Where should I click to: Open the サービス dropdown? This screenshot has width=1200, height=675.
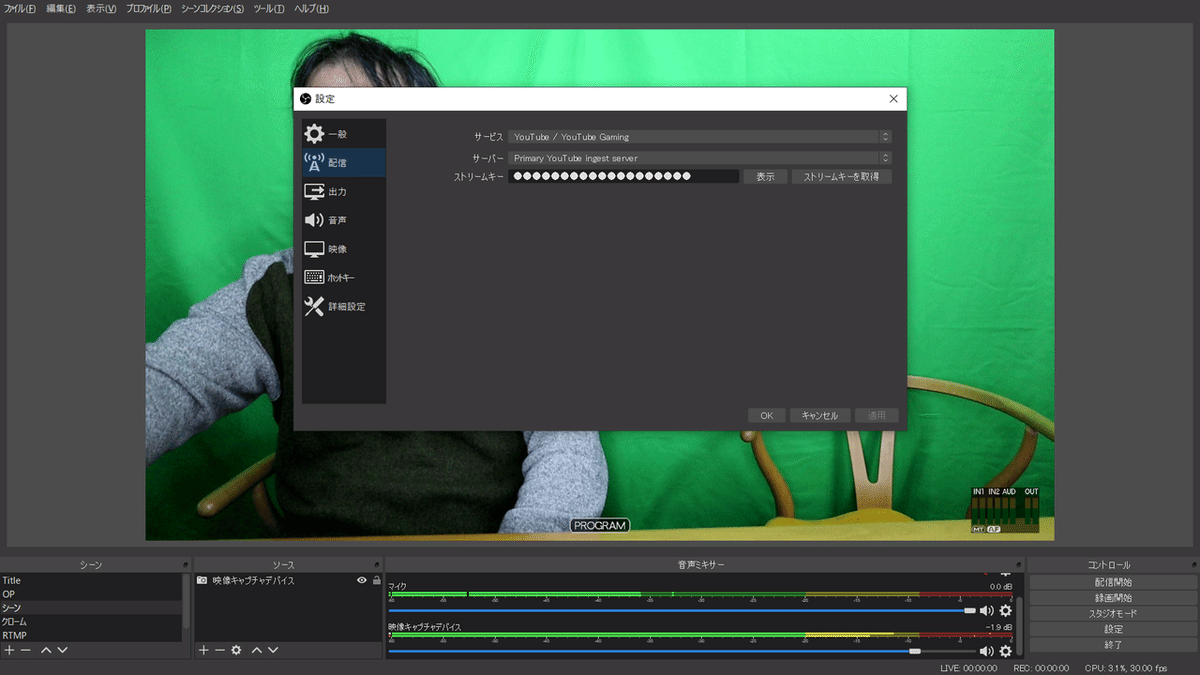(700, 136)
